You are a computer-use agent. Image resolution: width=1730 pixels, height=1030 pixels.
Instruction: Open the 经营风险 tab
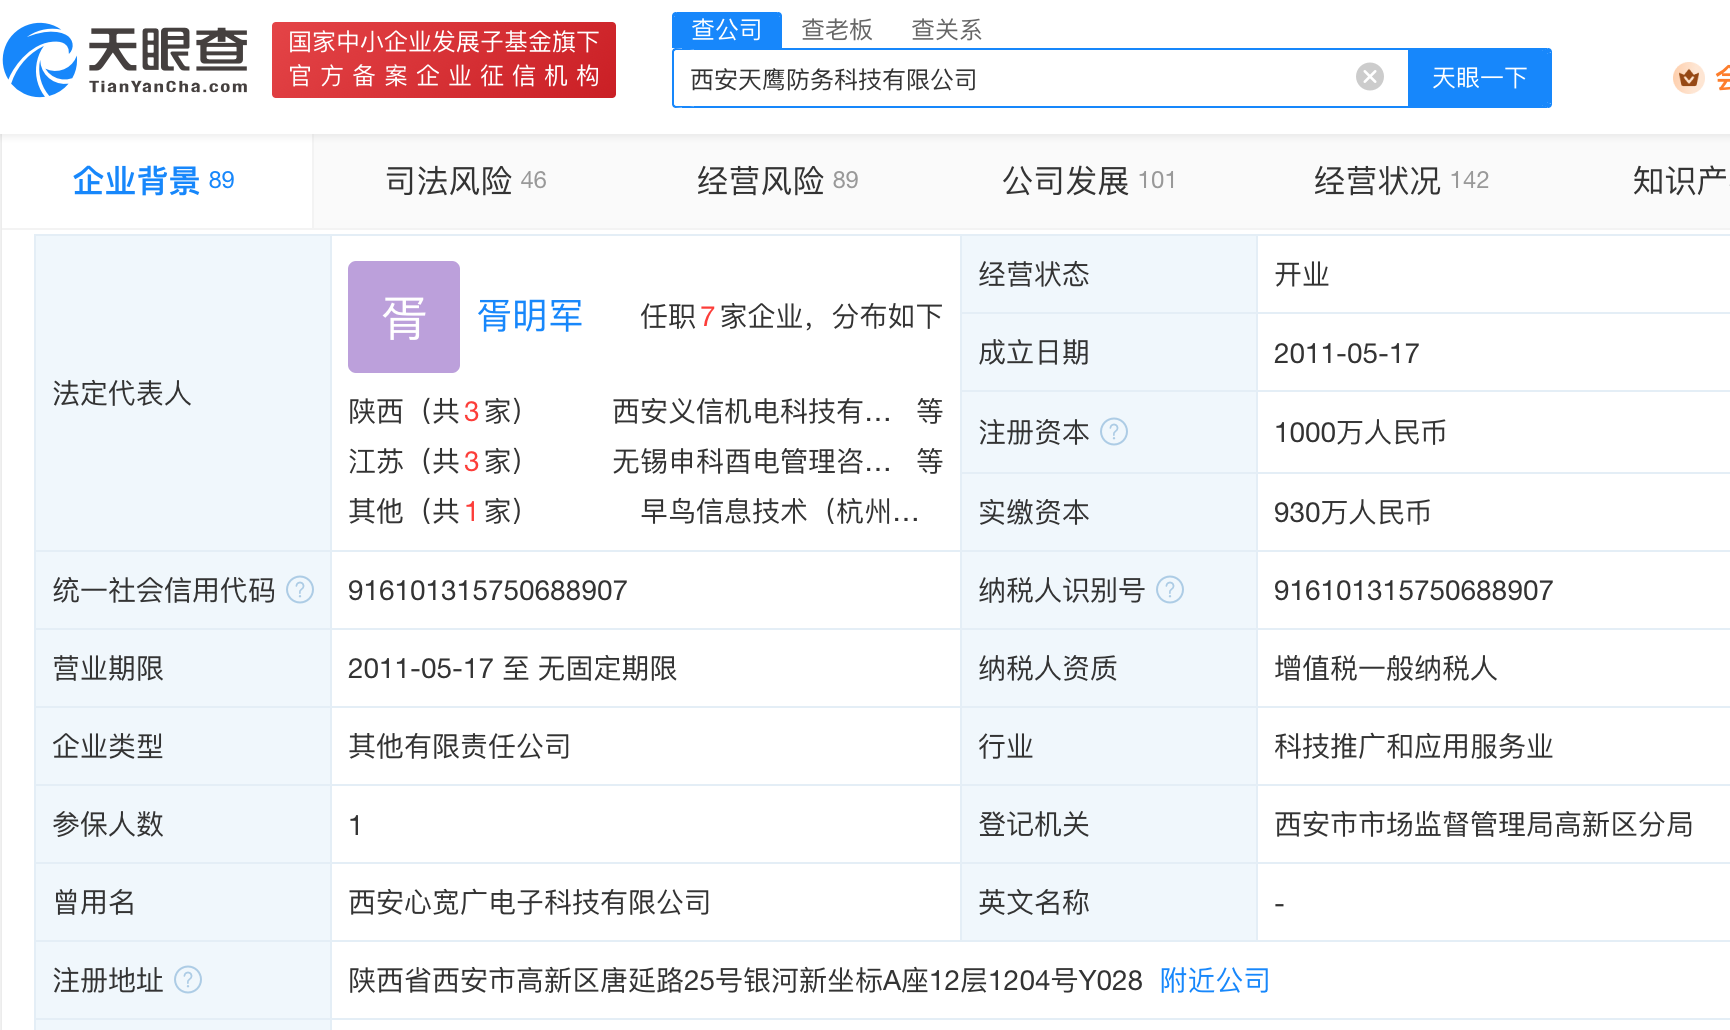tap(778, 181)
